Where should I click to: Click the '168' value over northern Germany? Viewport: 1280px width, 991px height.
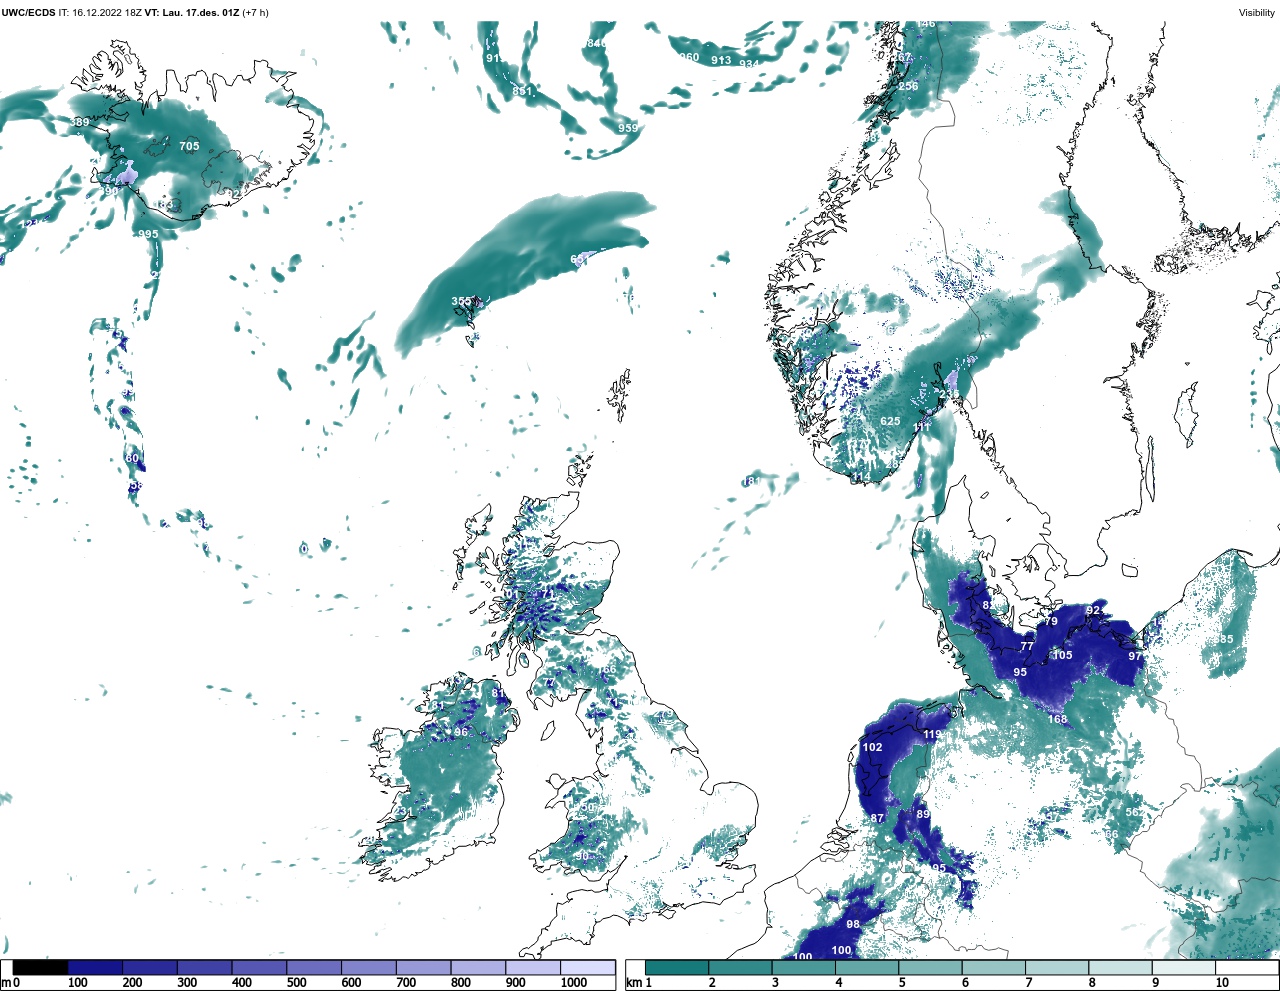pyautogui.click(x=1057, y=719)
